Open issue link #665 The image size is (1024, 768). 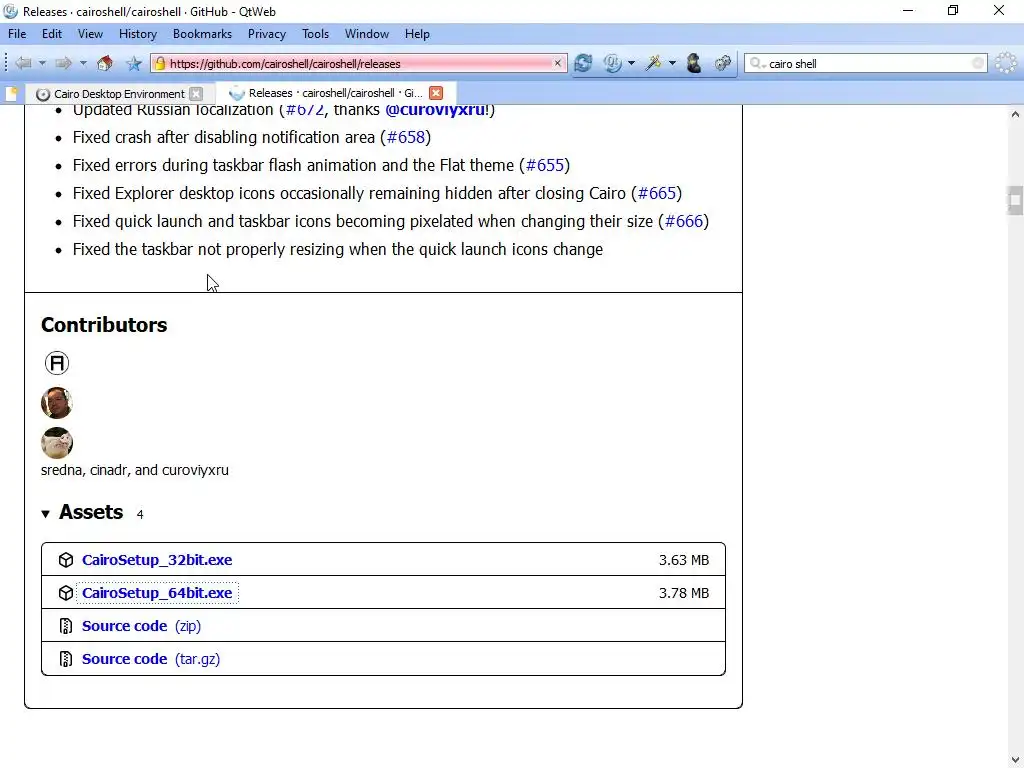point(656,193)
